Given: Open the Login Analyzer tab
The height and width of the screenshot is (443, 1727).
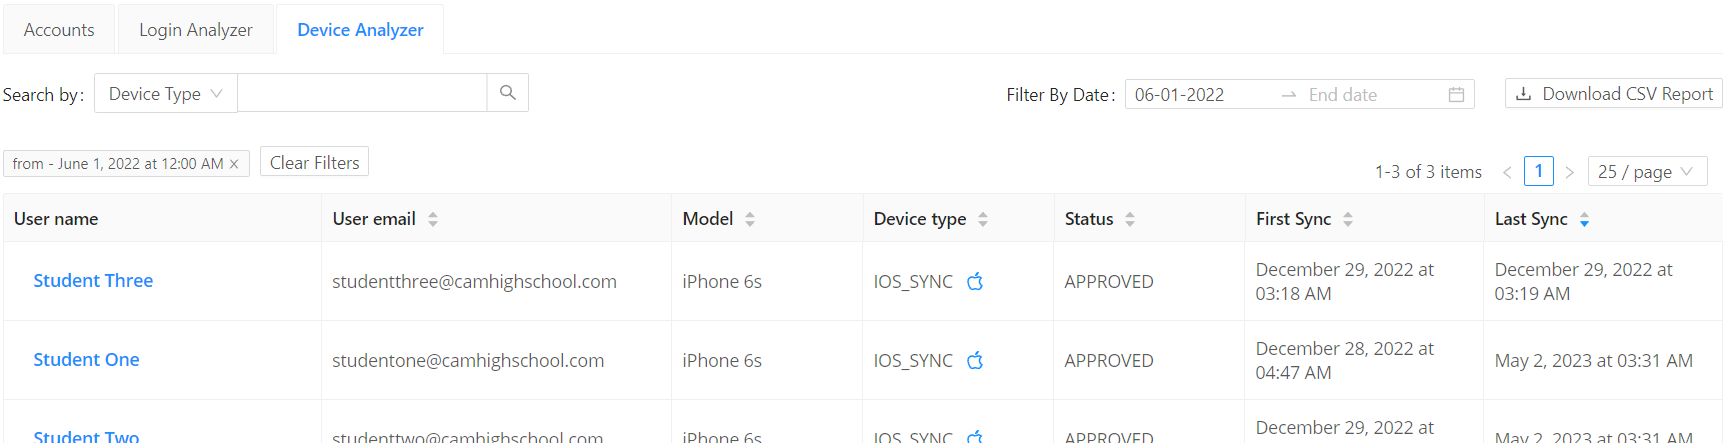Looking at the screenshot, I should pyautogui.click(x=196, y=30).
